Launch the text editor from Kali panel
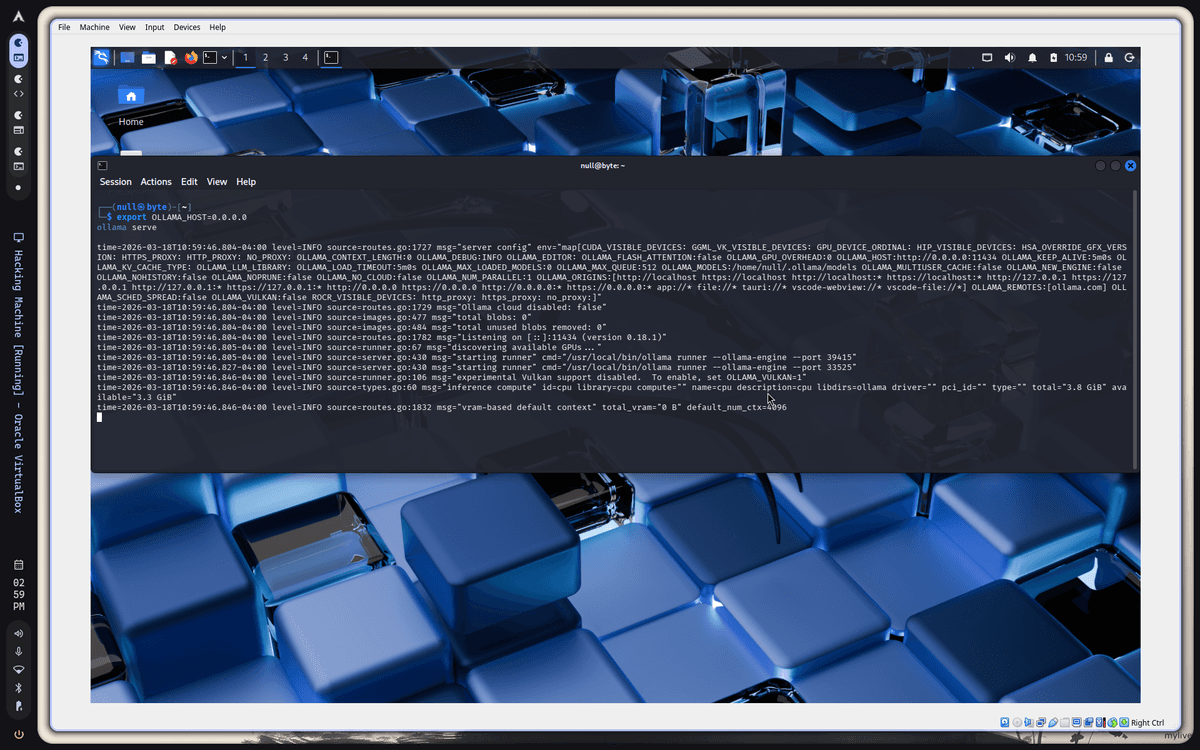The width and height of the screenshot is (1200, 750). [x=171, y=58]
